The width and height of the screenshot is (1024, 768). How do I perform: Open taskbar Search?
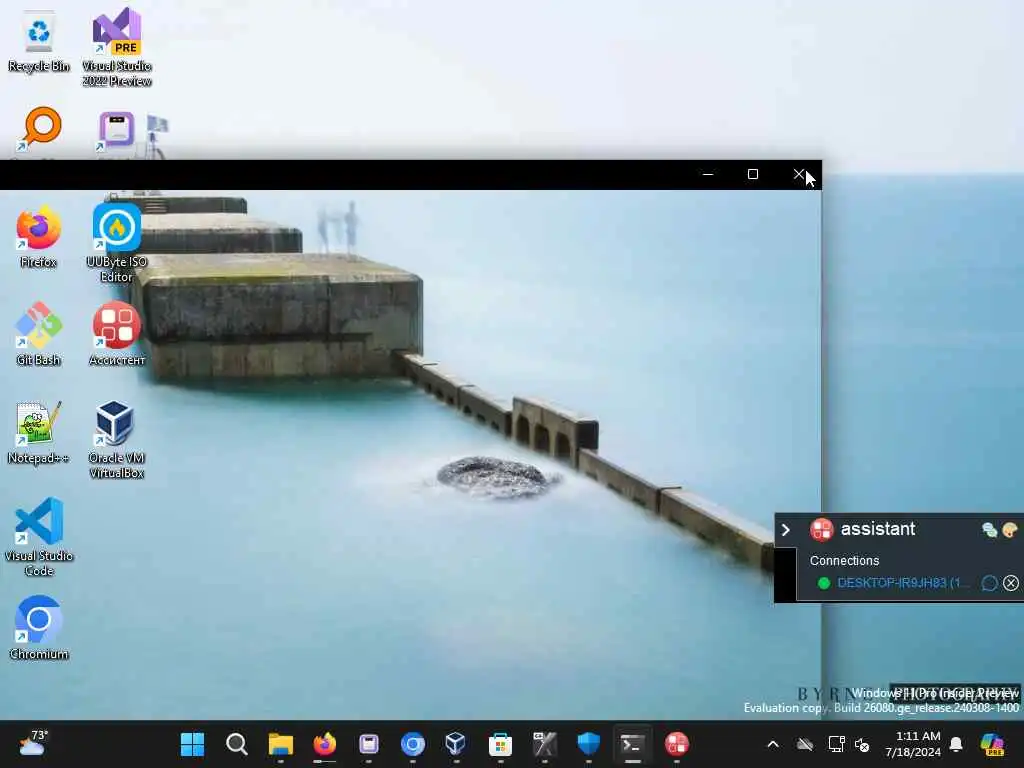[236, 744]
